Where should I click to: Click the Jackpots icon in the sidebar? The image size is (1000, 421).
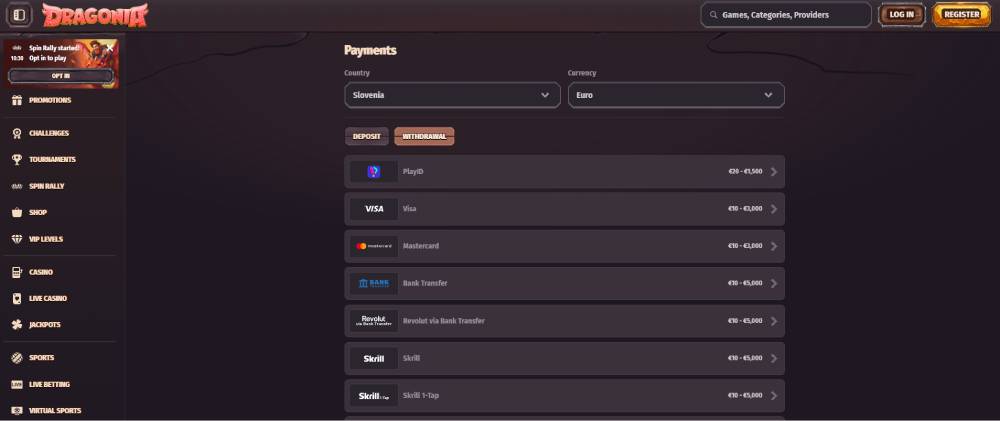coord(17,325)
